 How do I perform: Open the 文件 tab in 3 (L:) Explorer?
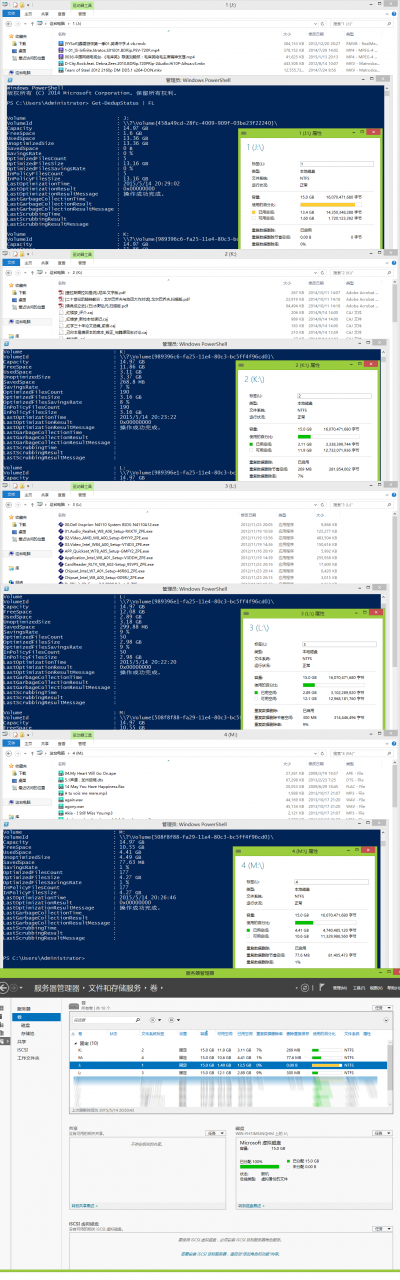tap(11, 495)
